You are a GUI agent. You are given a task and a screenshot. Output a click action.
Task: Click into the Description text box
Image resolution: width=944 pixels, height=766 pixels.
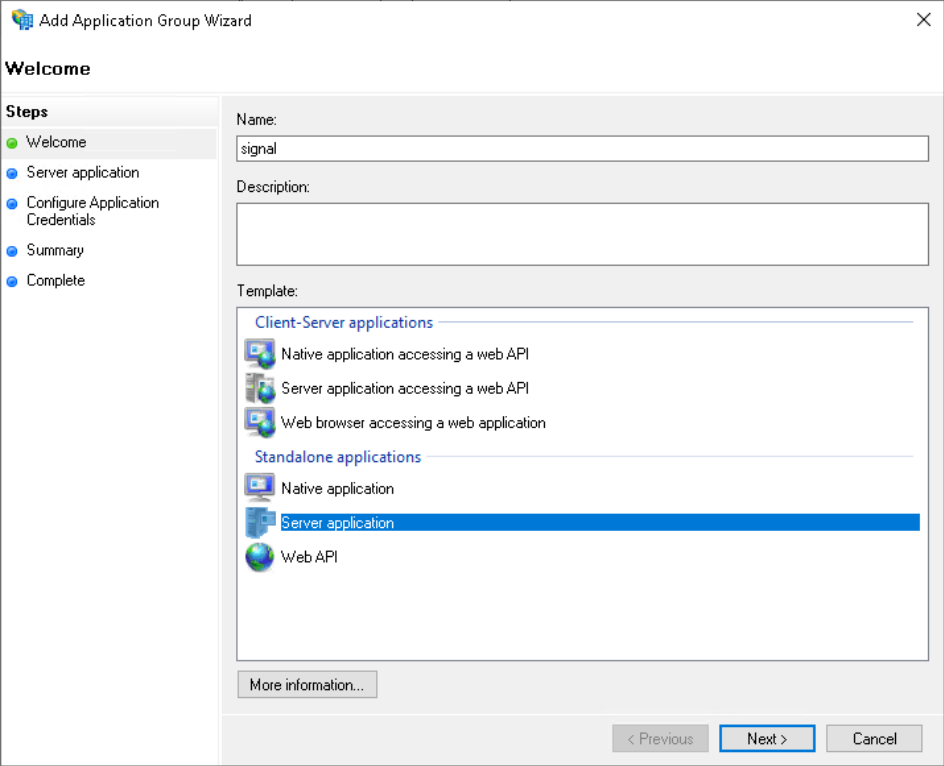coord(582,234)
